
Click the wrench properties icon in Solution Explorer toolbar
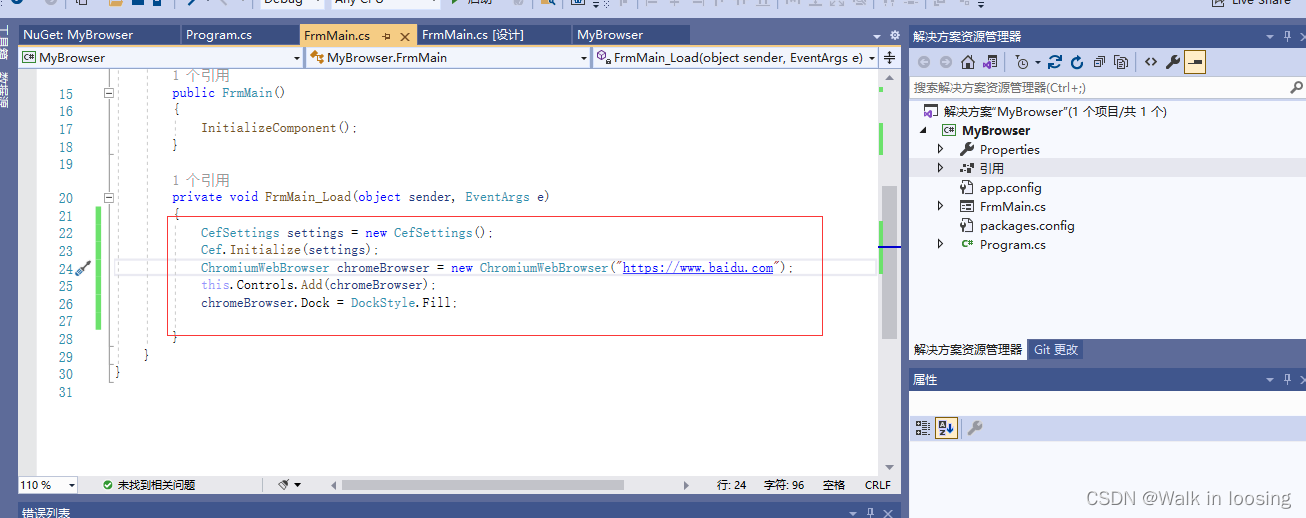tap(1173, 62)
